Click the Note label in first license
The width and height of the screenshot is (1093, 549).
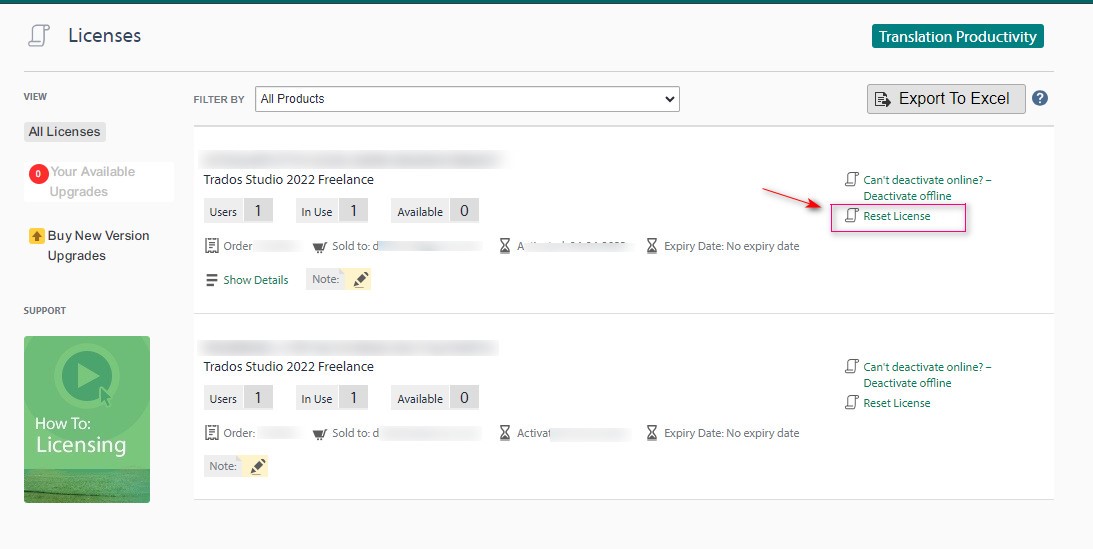click(326, 279)
